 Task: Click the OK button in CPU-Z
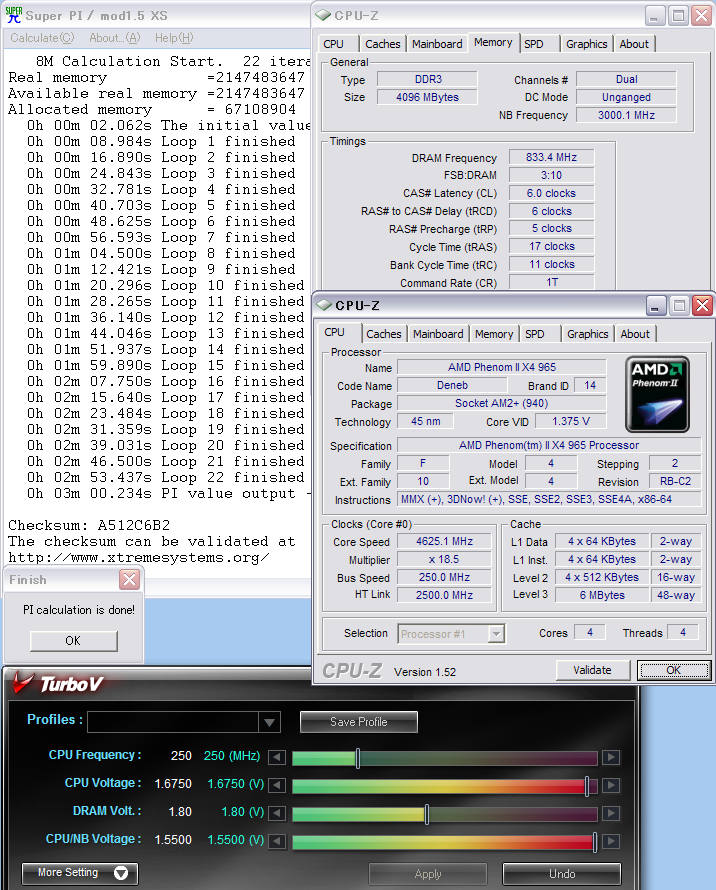673,670
